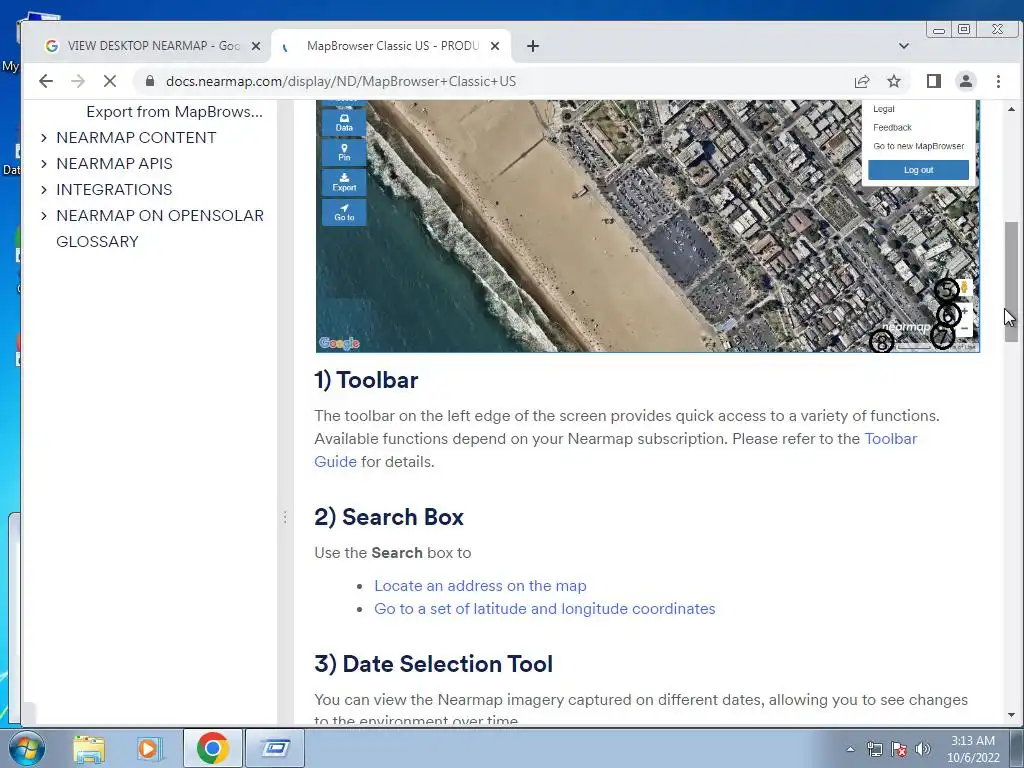Viewport: 1024px width, 768px height.
Task: Click the 3) Date Selection Tool heading
Action: coord(433,664)
